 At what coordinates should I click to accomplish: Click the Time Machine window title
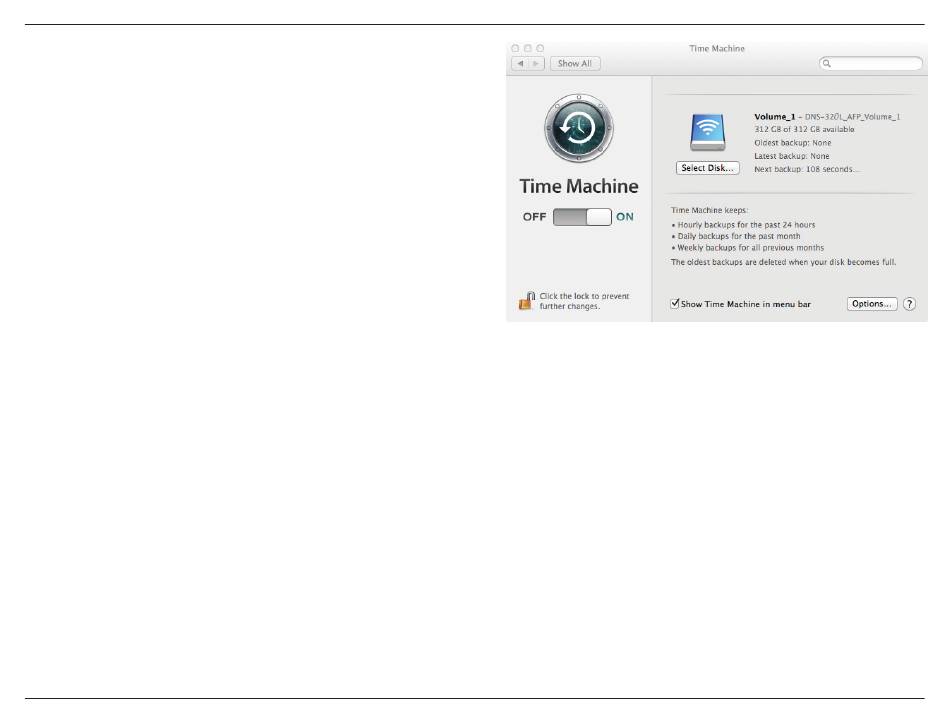[717, 48]
